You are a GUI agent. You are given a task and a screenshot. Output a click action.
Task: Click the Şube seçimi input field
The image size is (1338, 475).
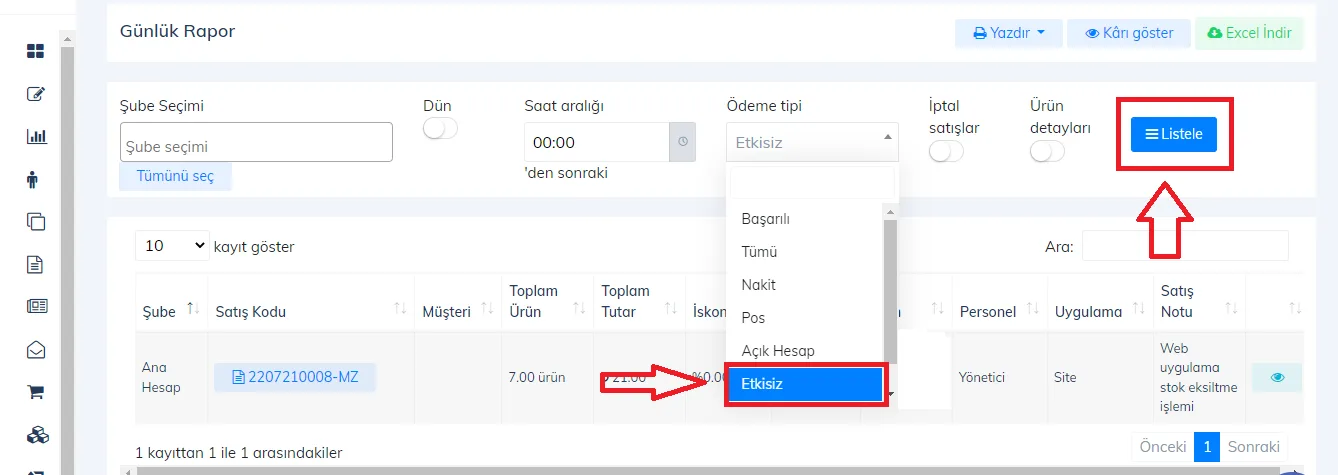[x=256, y=142]
